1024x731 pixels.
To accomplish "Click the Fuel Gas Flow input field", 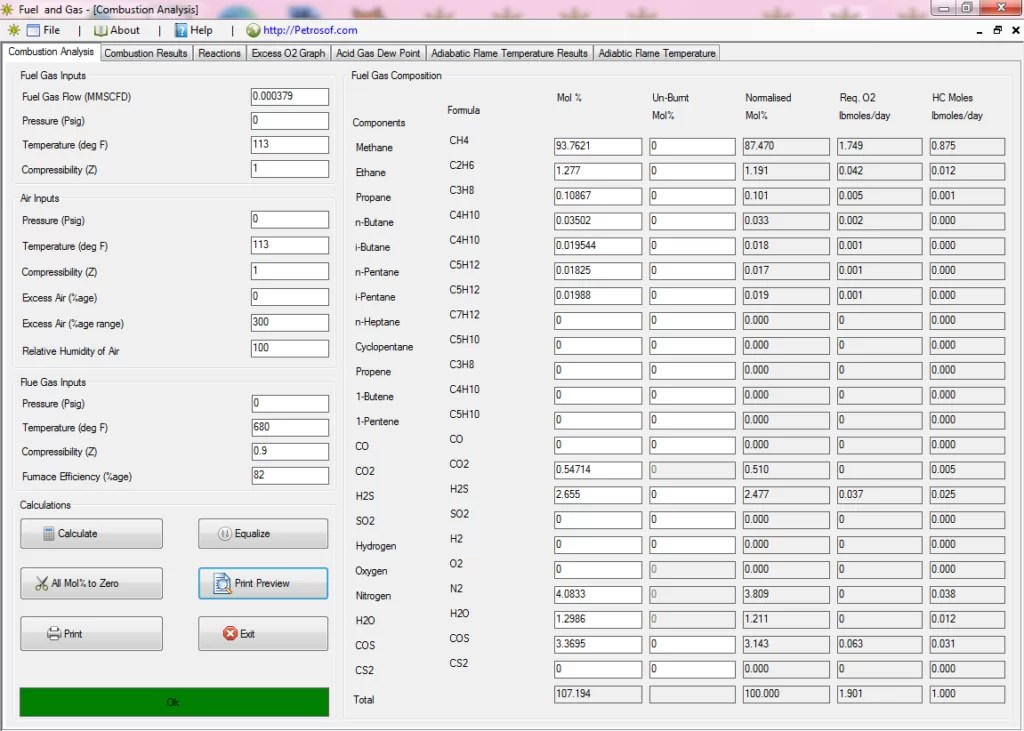I will pyautogui.click(x=289, y=96).
